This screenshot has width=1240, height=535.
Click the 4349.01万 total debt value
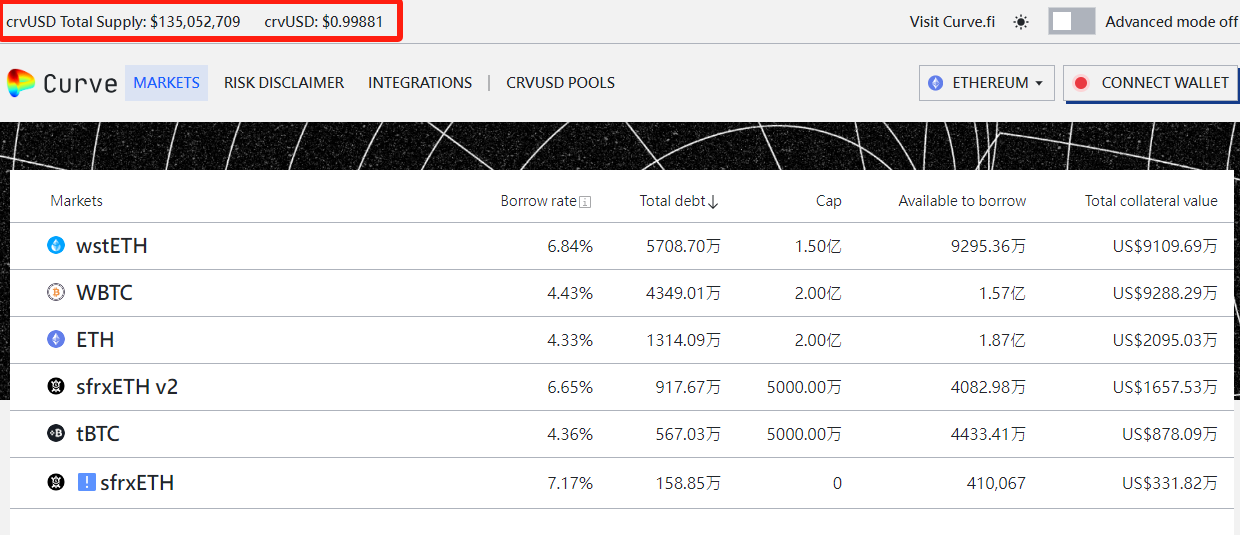click(x=683, y=293)
